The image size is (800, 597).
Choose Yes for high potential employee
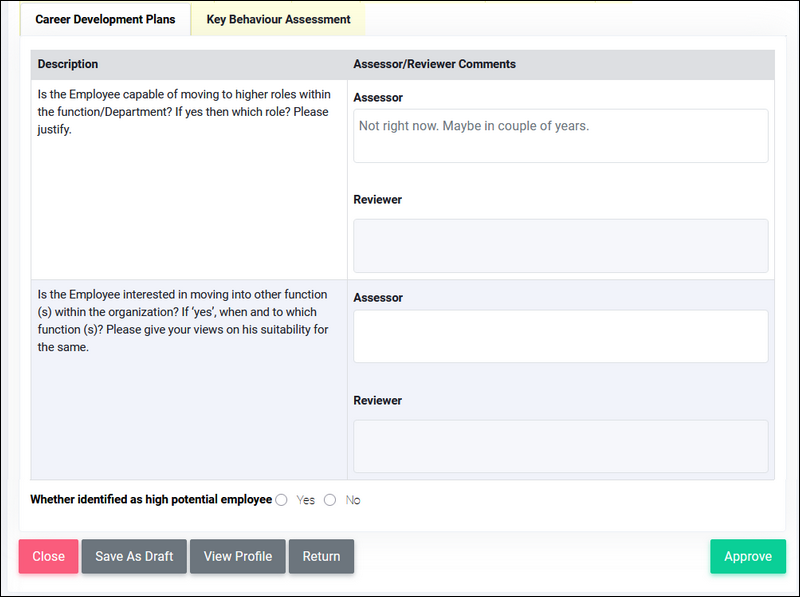coord(282,500)
